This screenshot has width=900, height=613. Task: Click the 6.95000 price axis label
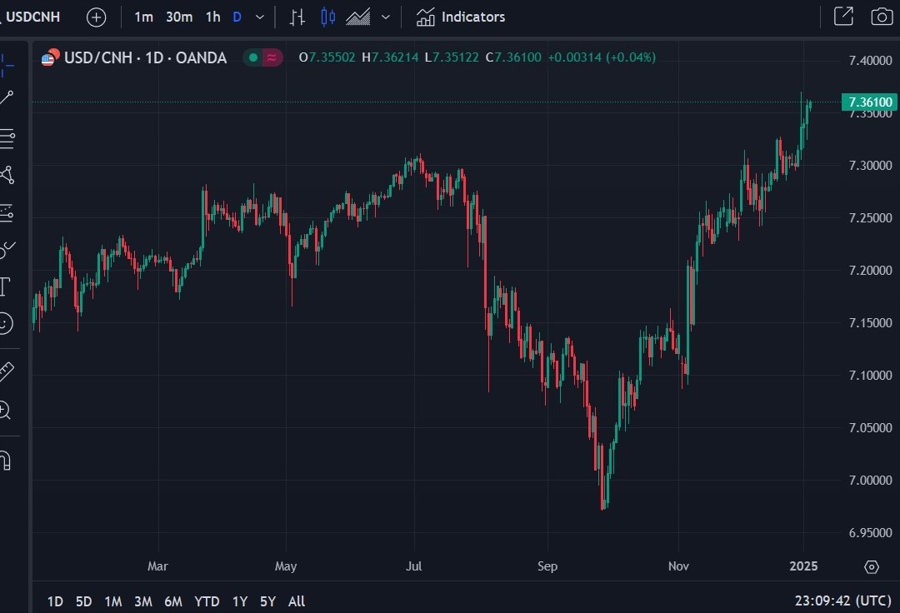pos(870,533)
